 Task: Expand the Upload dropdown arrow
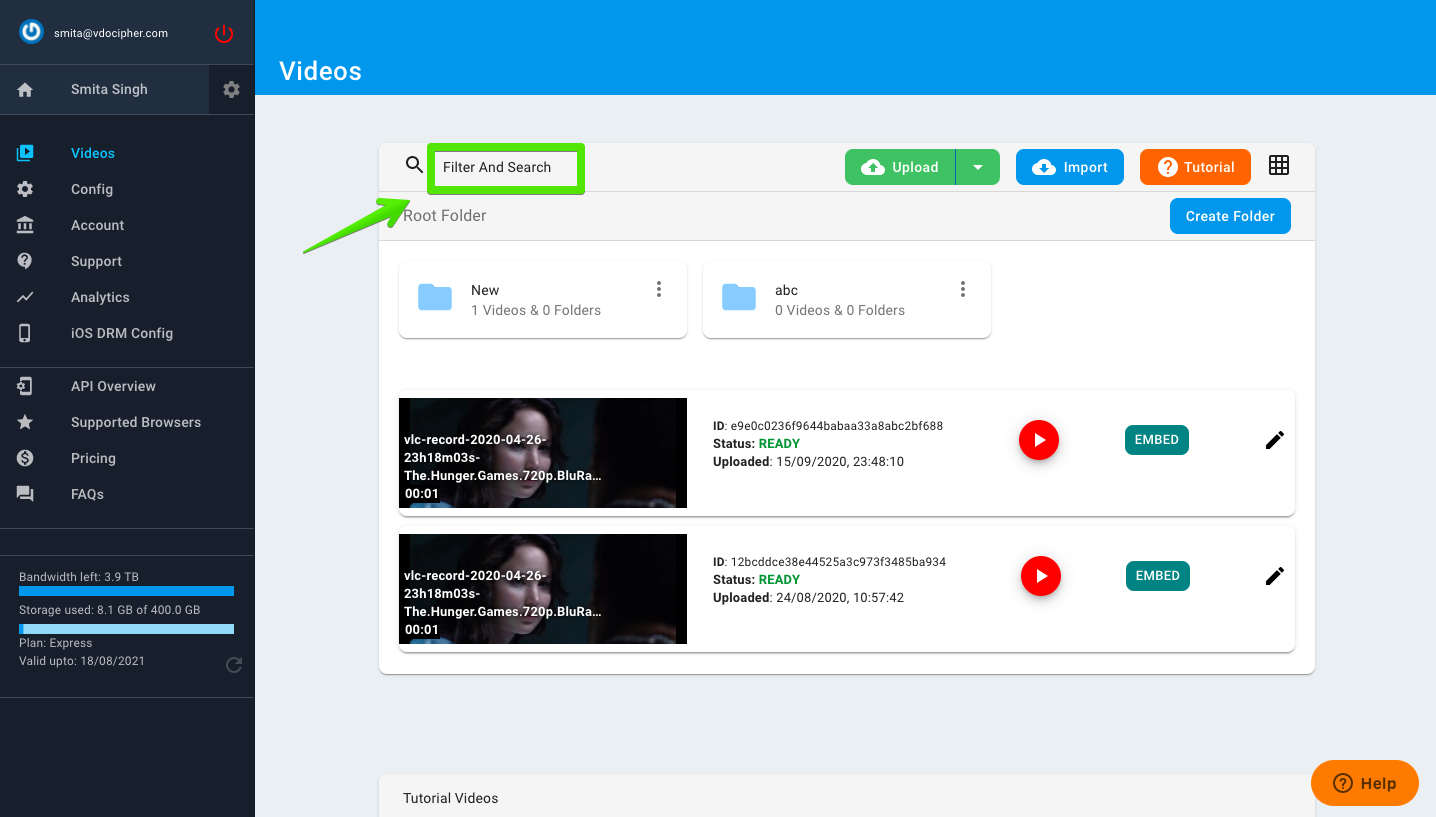[978, 167]
